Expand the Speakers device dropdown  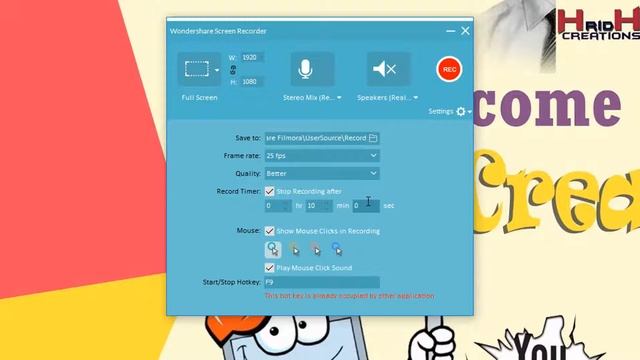[x=416, y=98]
